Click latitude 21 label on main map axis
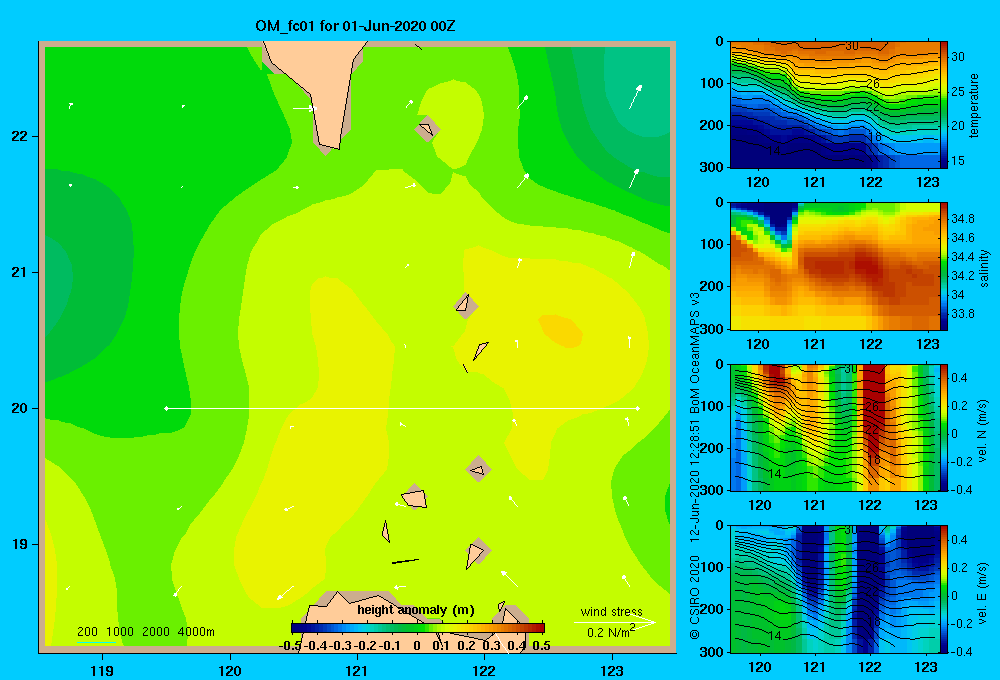The height and width of the screenshot is (680, 1000). point(19,272)
